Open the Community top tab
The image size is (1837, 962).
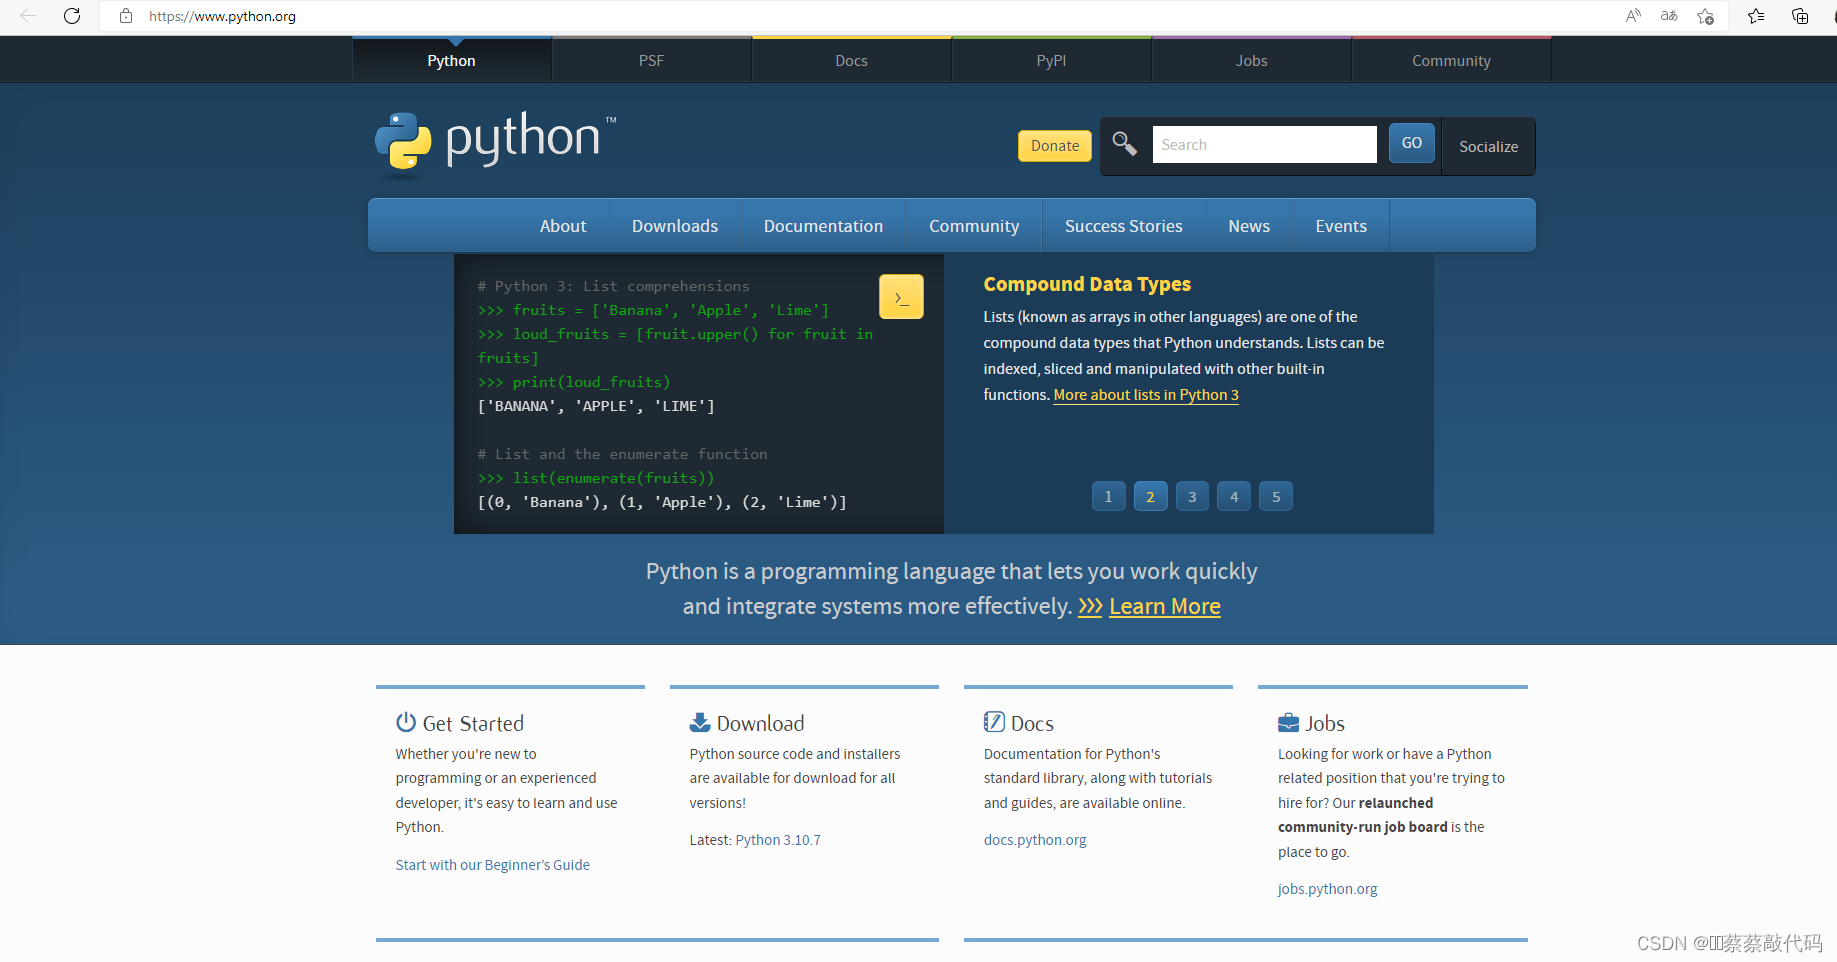pyautogui.click(x=1452, y=60)
